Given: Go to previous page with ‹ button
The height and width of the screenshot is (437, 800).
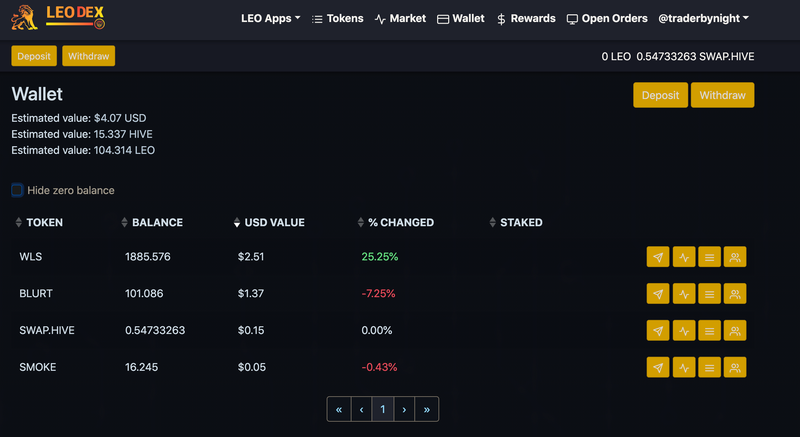Looking at the screenshot, I should 361,409.
